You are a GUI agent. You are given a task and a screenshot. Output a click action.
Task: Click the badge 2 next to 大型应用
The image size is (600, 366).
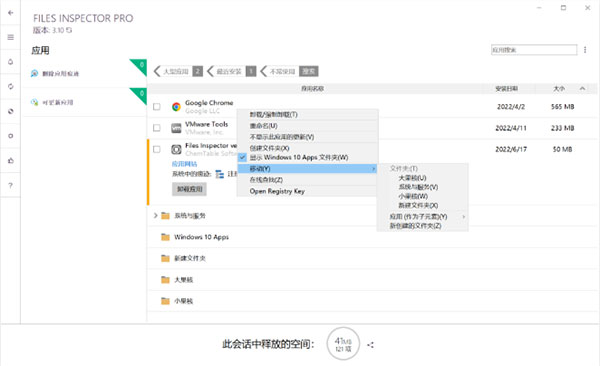[197, 71]
